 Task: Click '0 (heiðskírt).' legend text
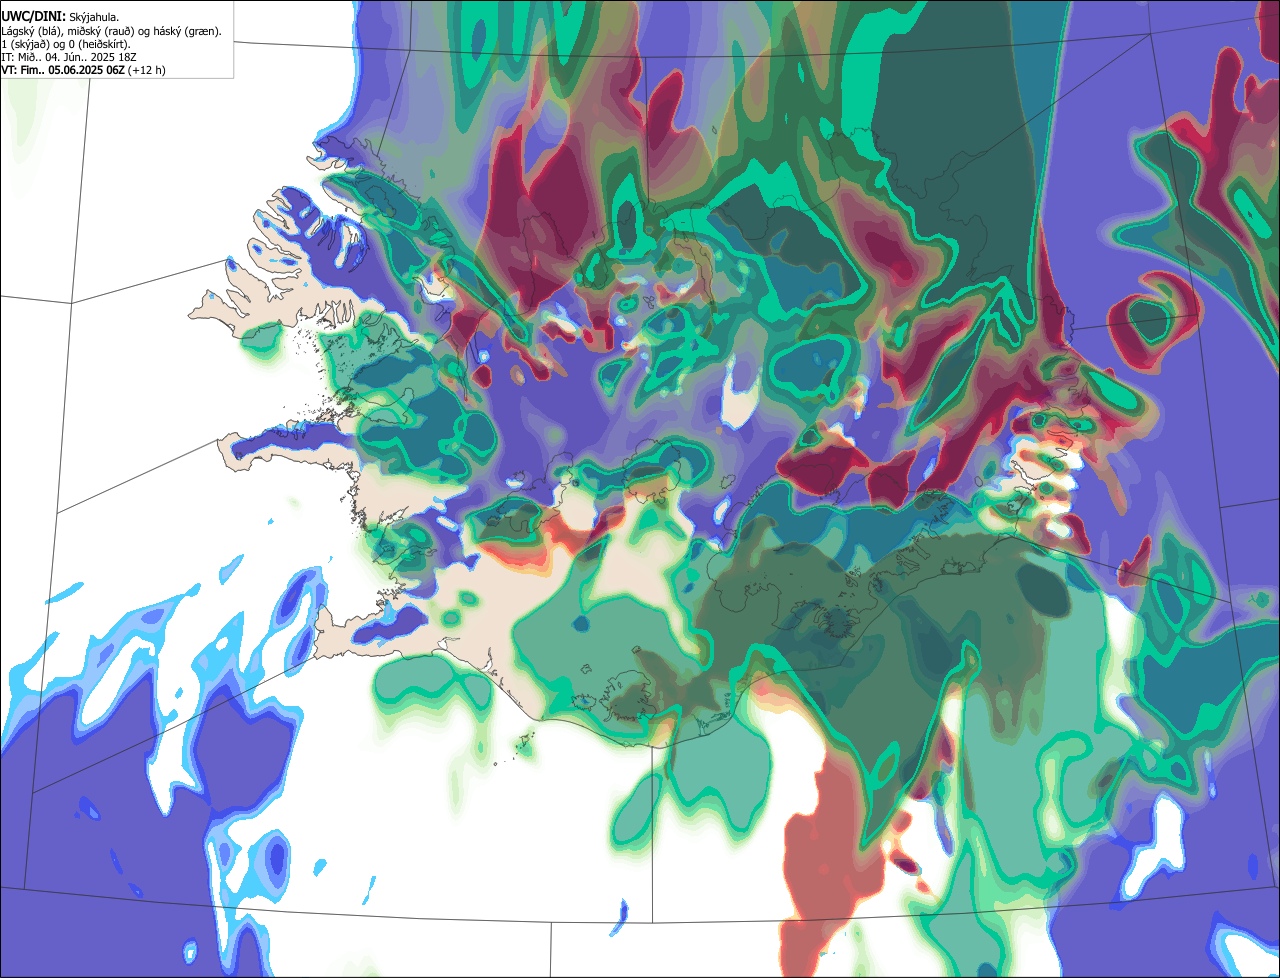pos(99,45)
